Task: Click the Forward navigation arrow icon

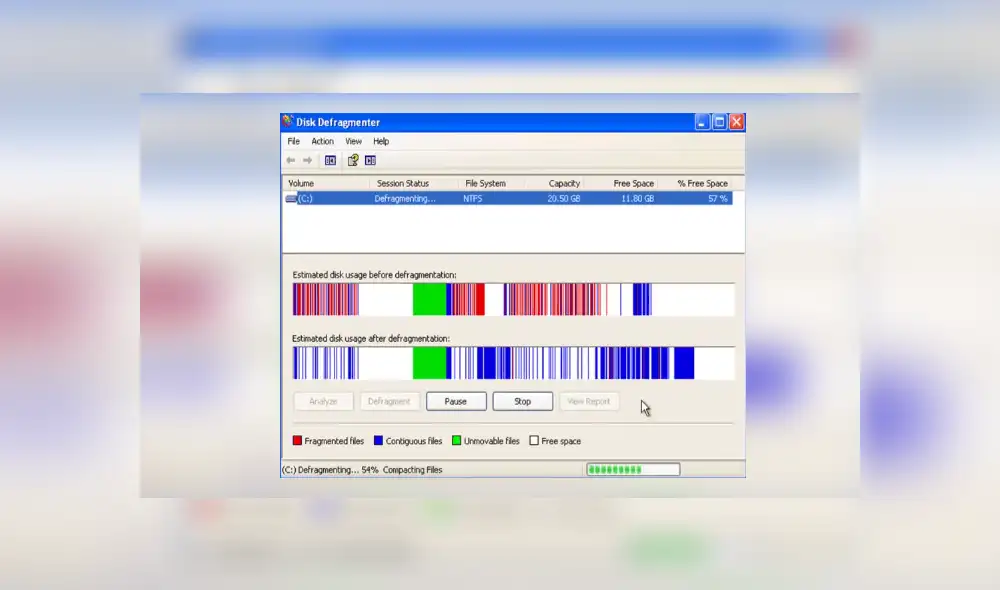Action: (307, 160)
